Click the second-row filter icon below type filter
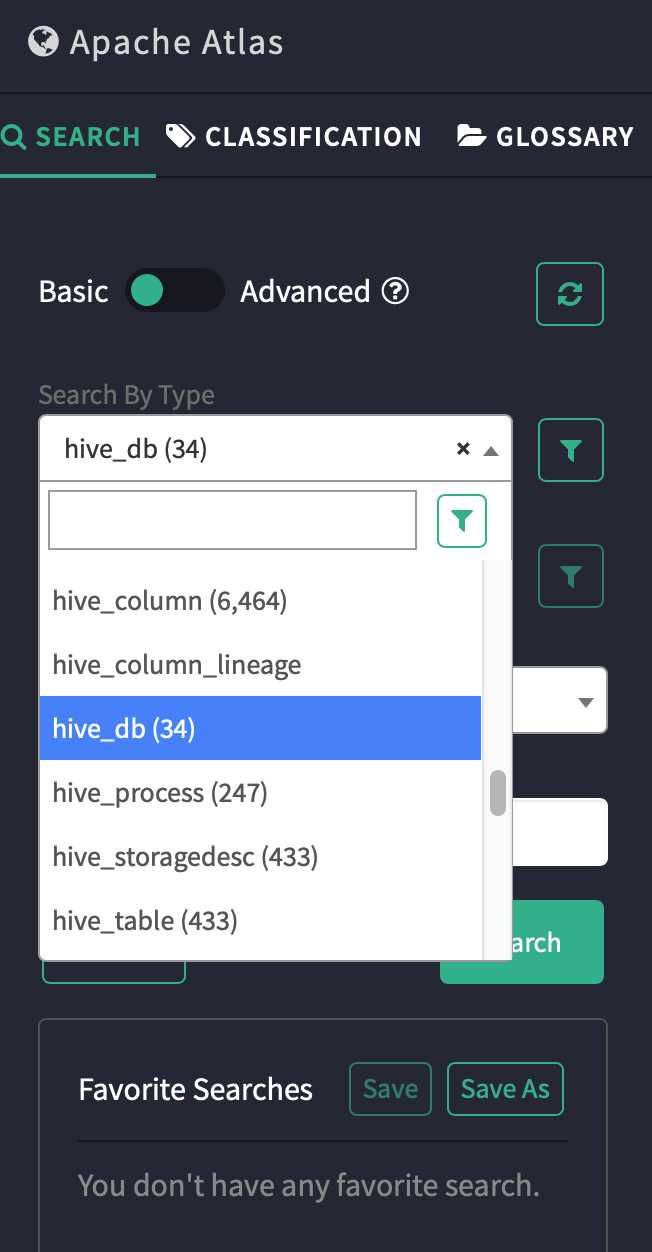The image size is (652, 1252). 570,576
